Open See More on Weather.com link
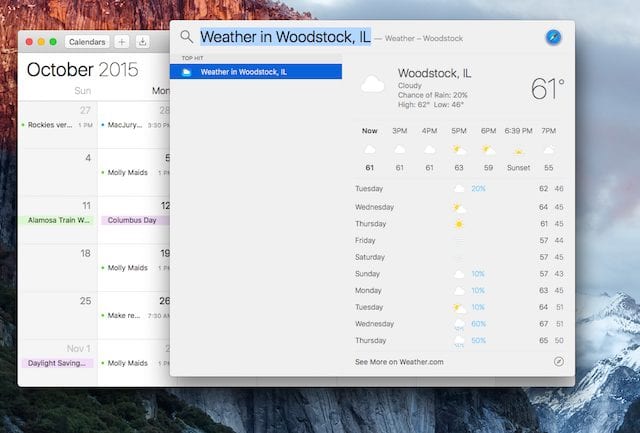Viewport: 640px width, 433px height. [399, 361]
